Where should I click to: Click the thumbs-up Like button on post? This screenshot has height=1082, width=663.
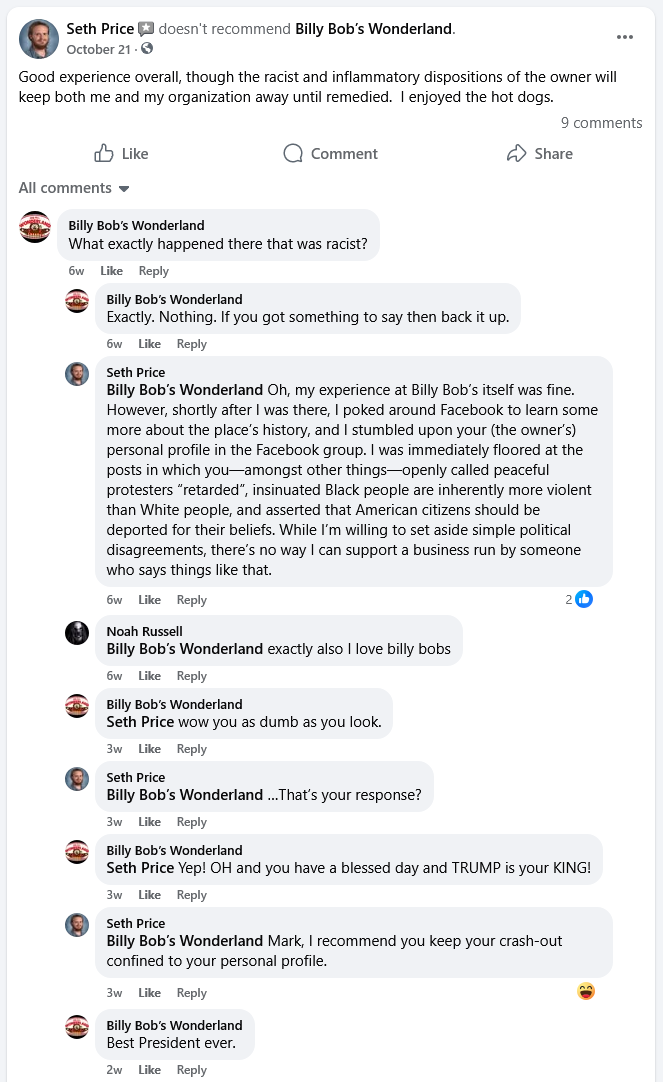[121, 153]
